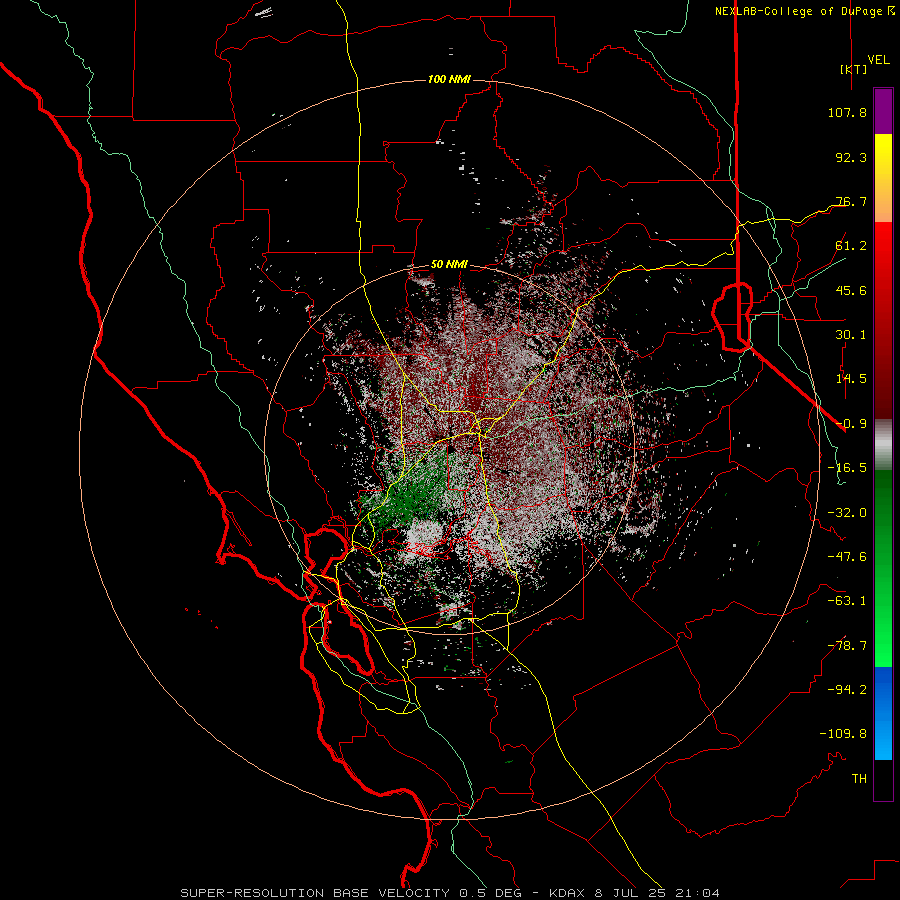The image size is (900, 900).
Task: Click the 100 NMI range ring label
Action: (449, 79)
